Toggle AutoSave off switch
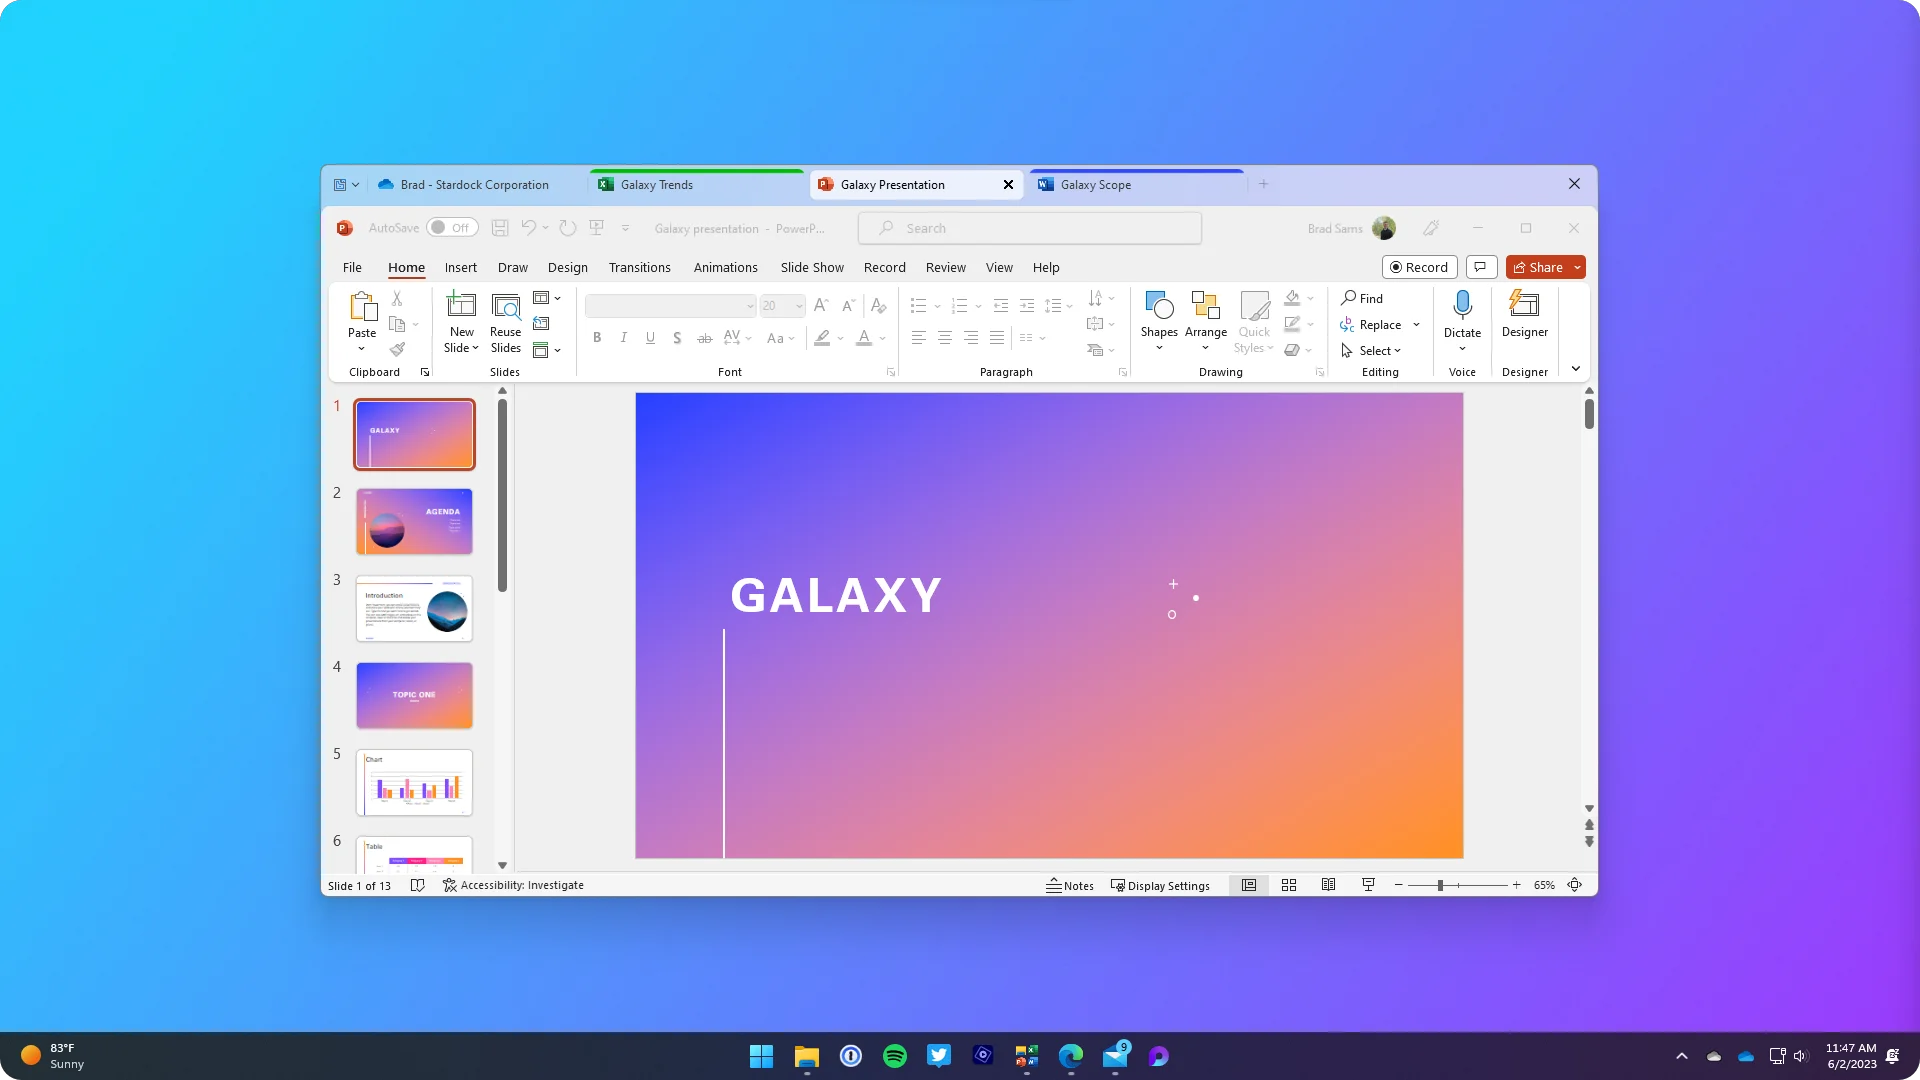 pyautogui.click(x=452, y=228)
